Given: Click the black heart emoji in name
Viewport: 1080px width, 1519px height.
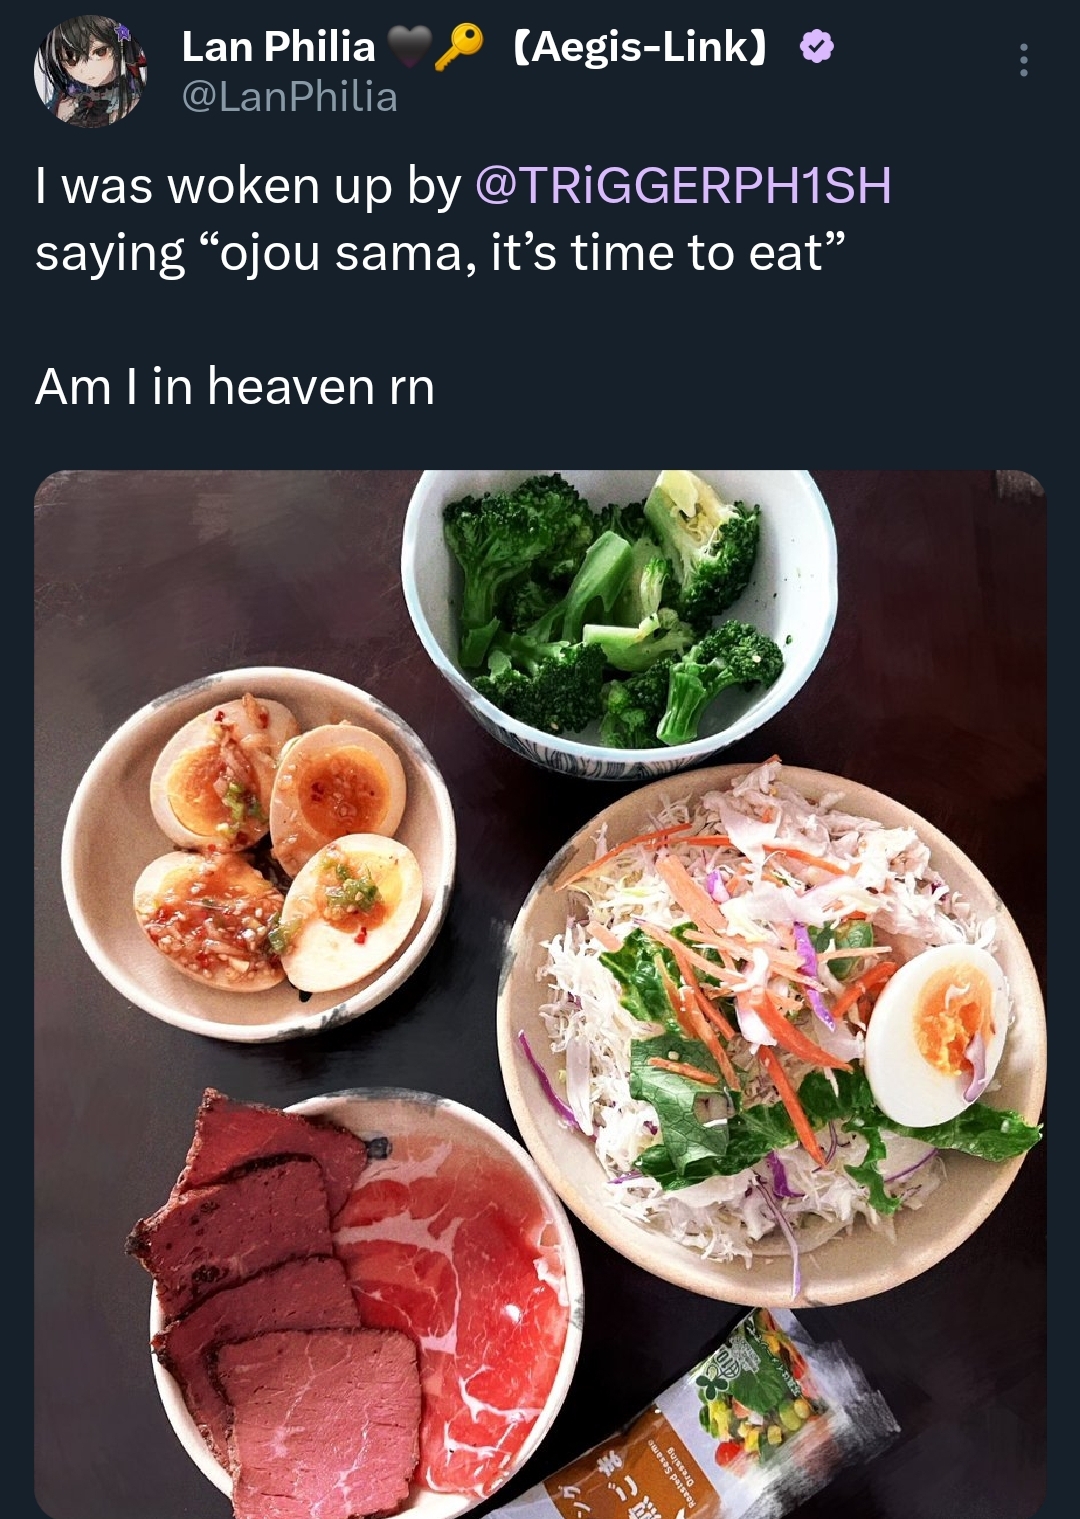Looking at the screenshot, I should (408, 46).
